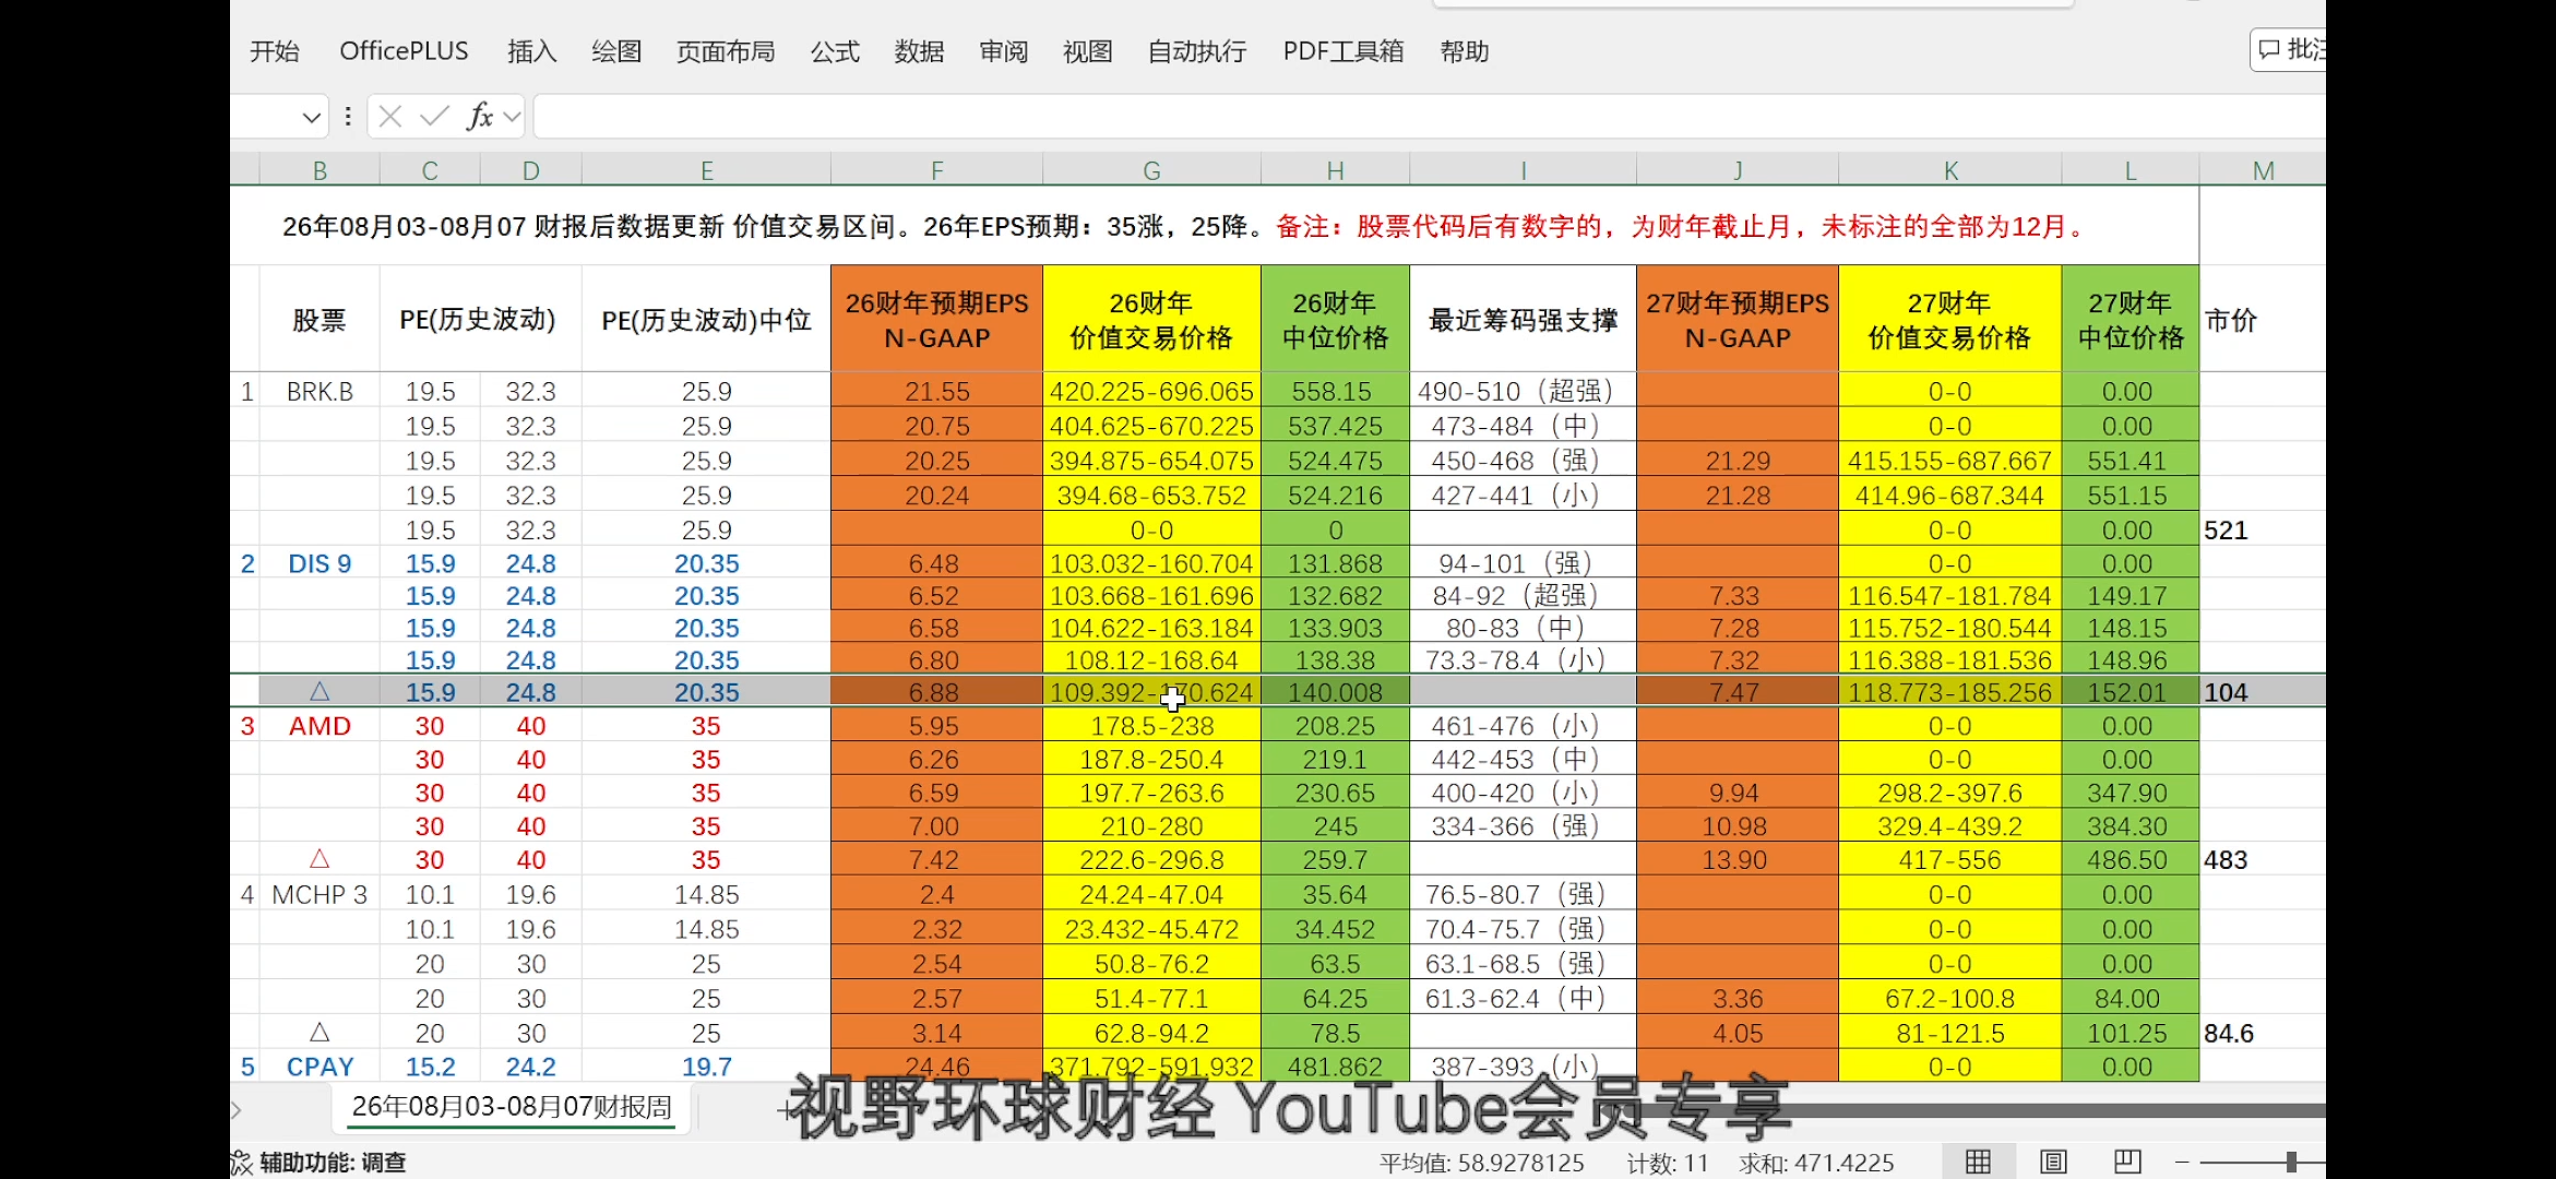Open the 数据 ribbon tab
Image resolution: width=2556 pixels, height=1179 pixels.
pos(919,52)
